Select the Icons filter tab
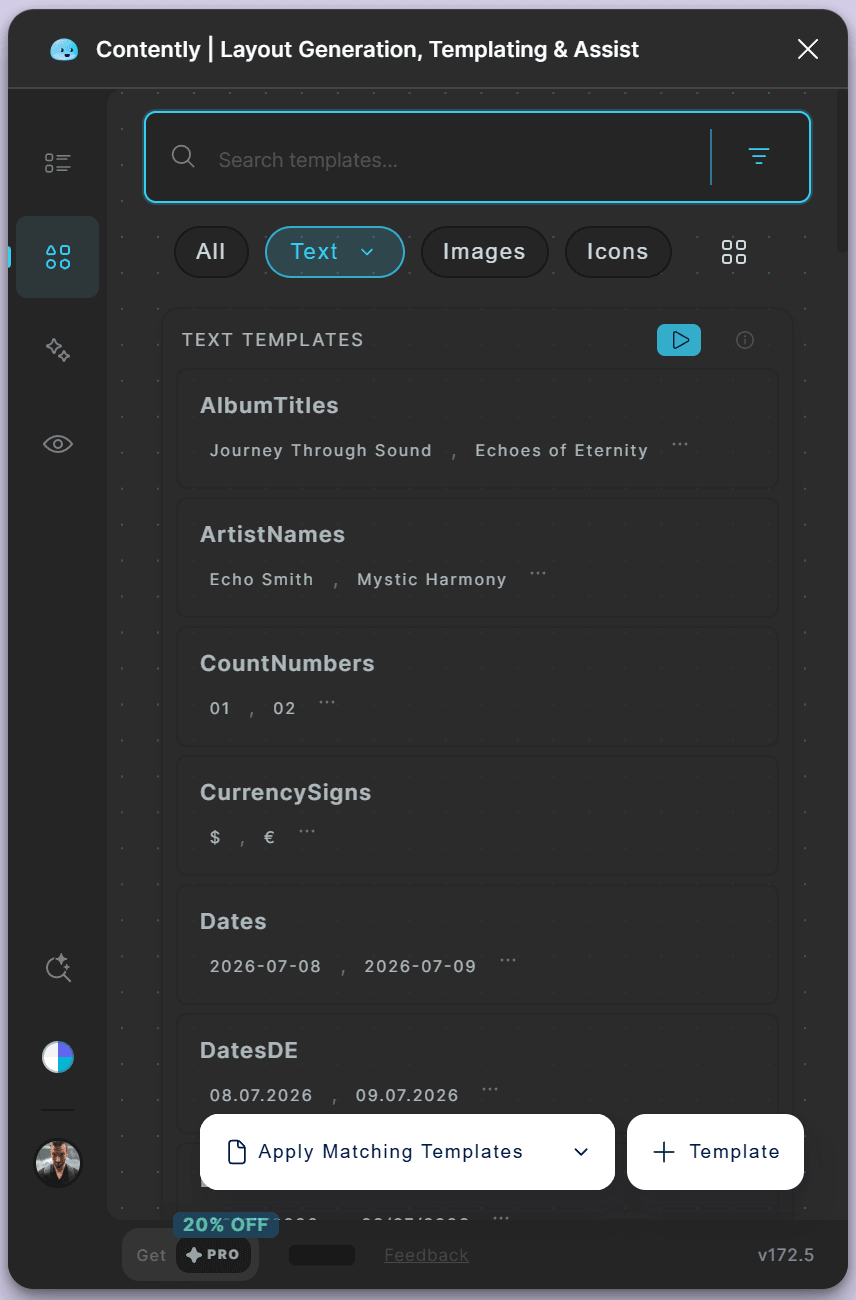 (x=617, y=252)
